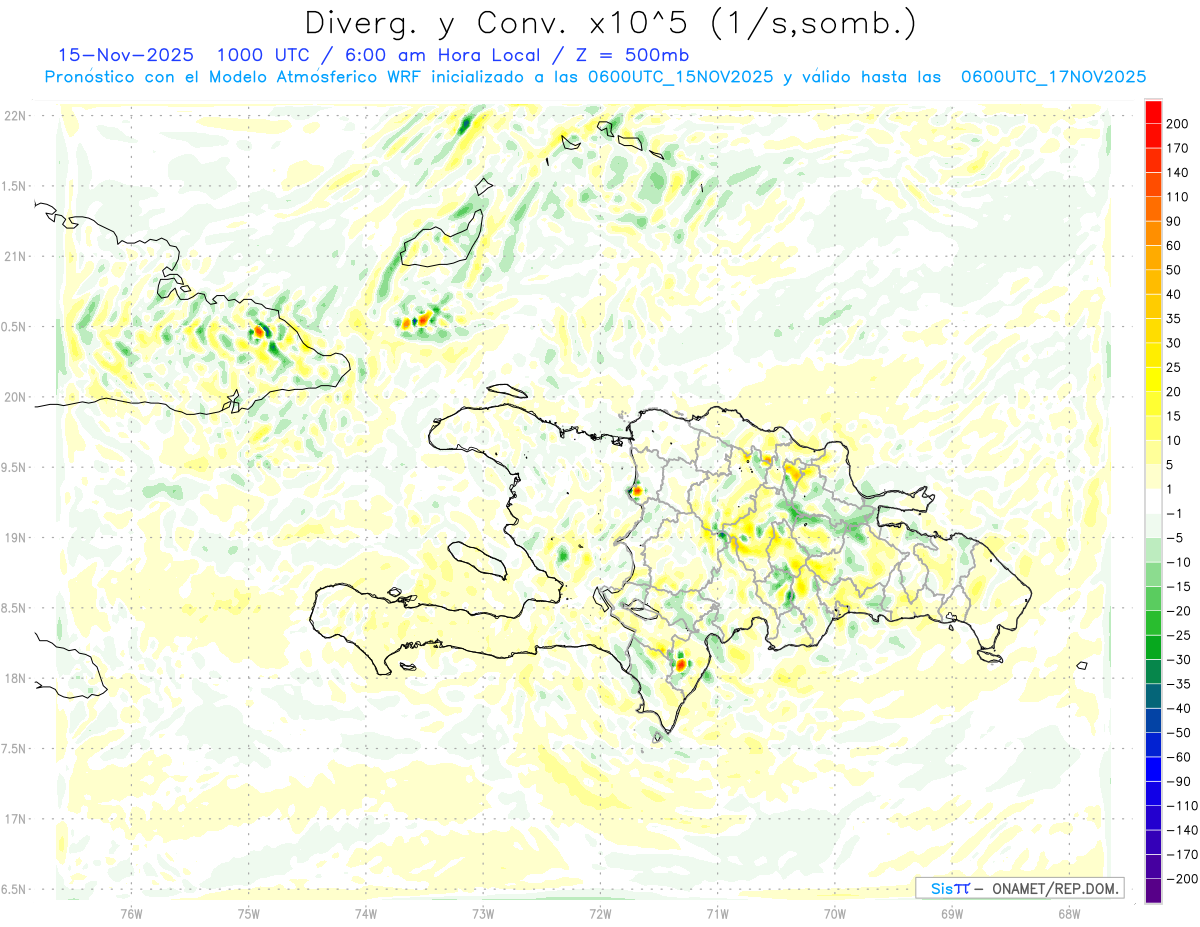
Task: Click the colorbar label '-170'
Action: 1182,854
